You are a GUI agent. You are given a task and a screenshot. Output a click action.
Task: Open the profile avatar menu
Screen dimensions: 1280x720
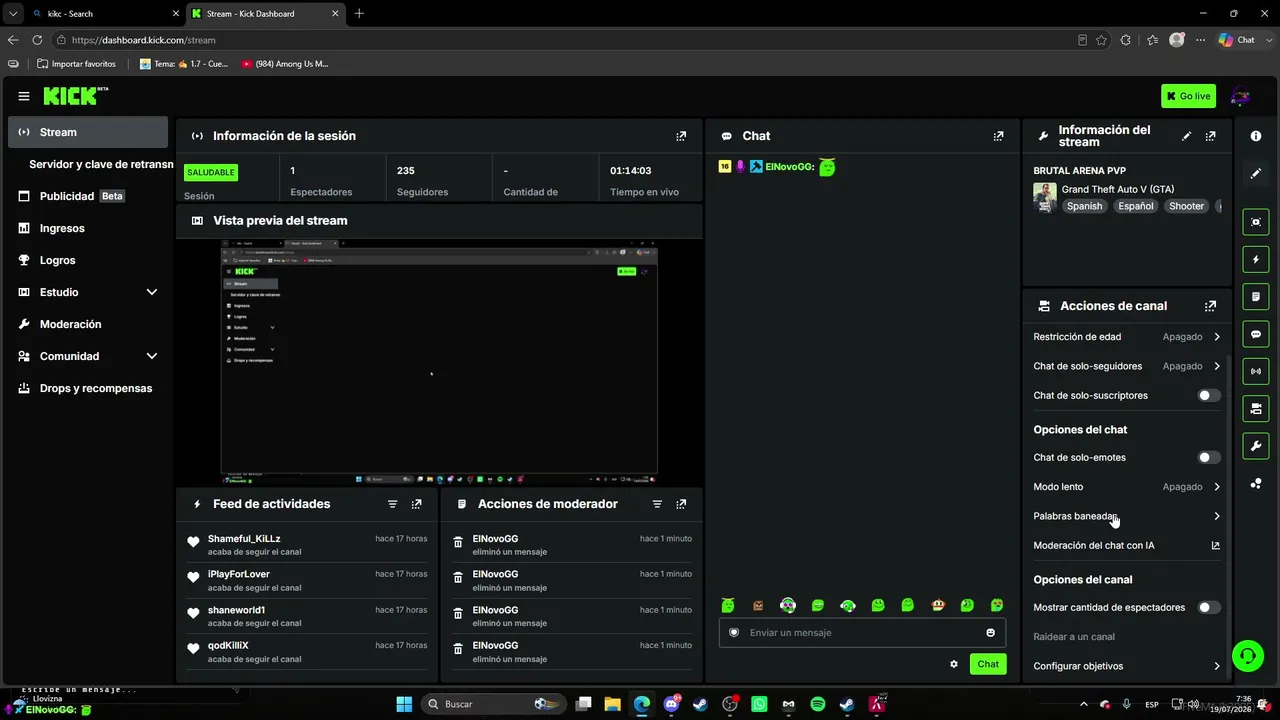pos(1240,96)
